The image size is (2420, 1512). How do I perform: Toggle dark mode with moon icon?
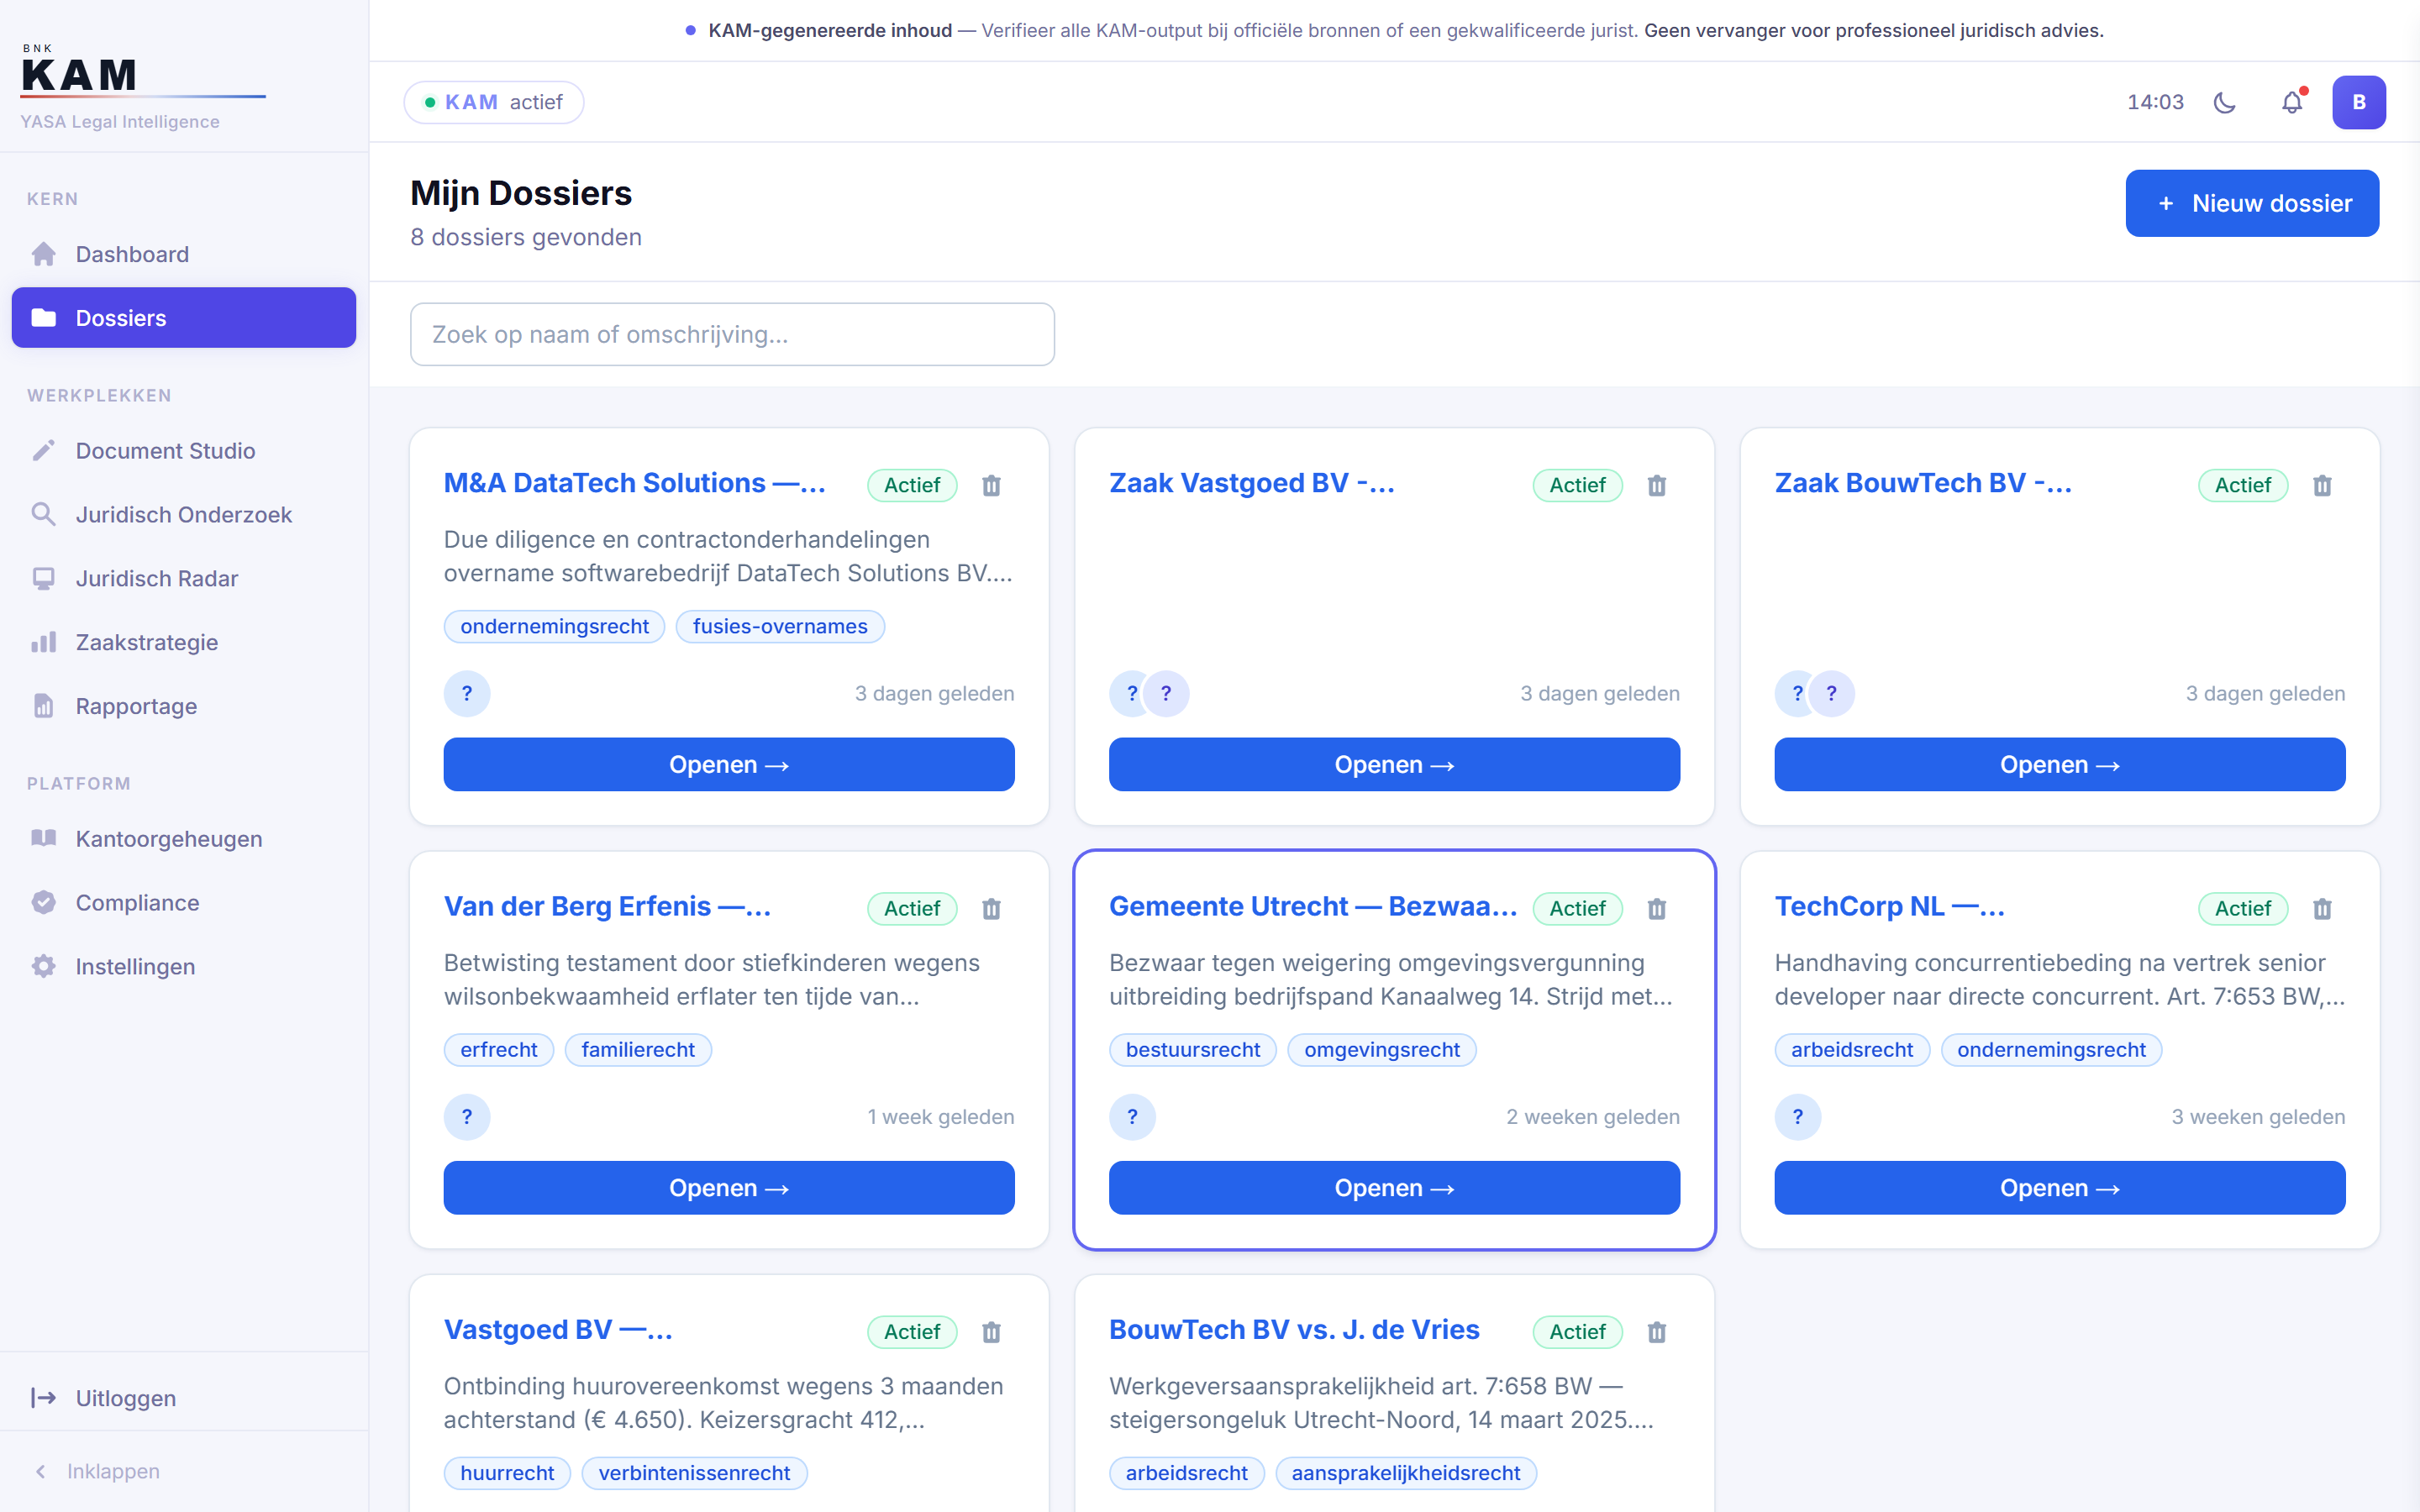(2225, 102)
